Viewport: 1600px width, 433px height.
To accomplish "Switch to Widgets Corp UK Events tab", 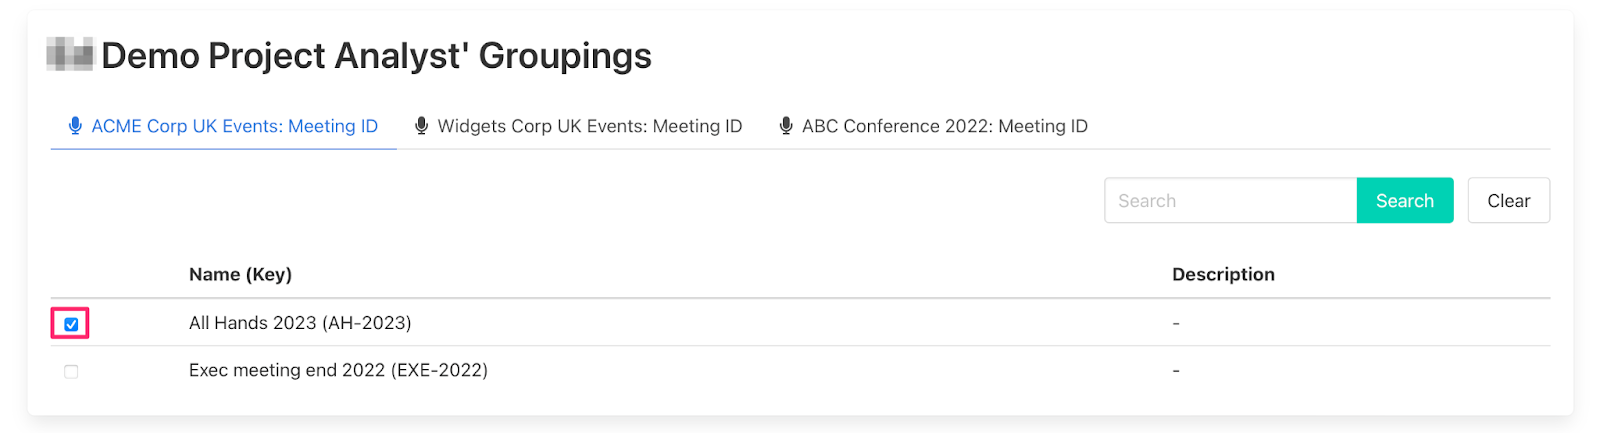I will 589,126.
